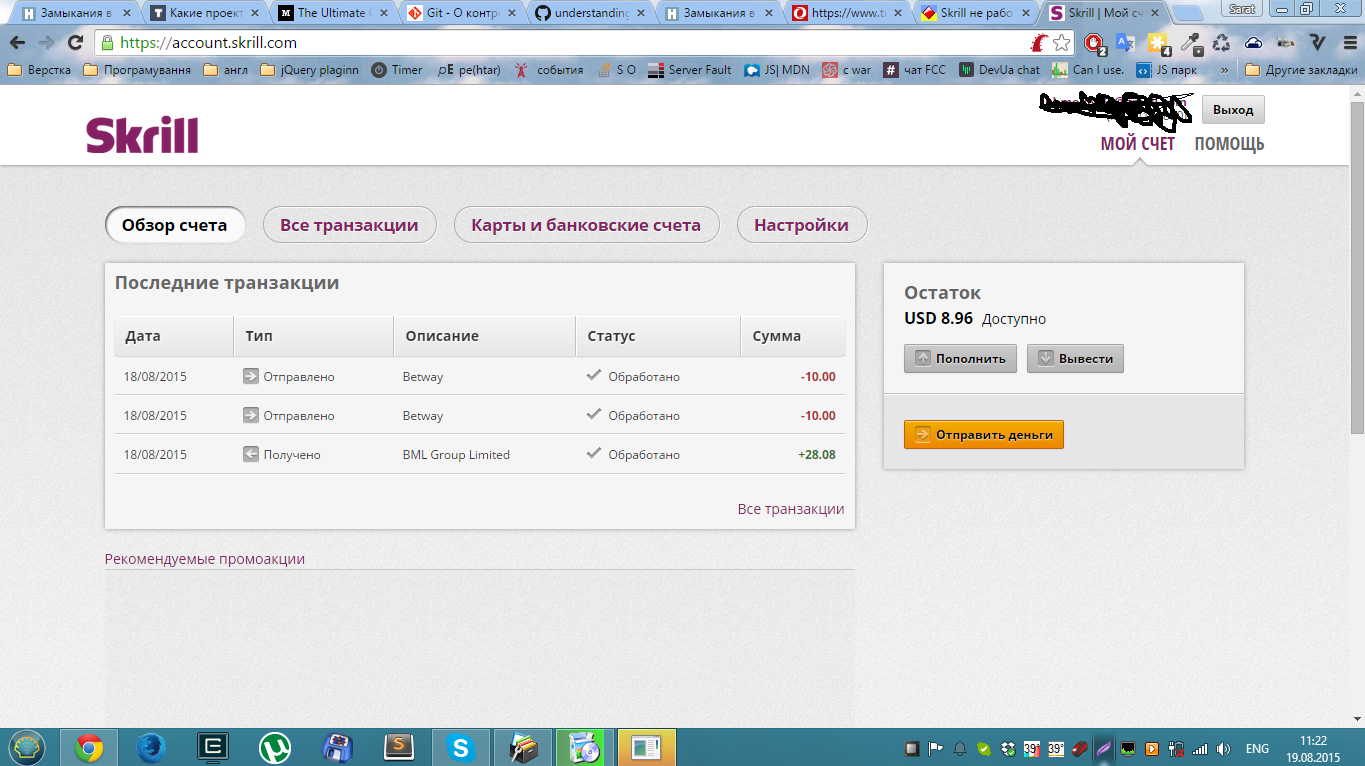Click the Тип column header
The height and width of the screenshot is (766, 1365).
point(314,336)
